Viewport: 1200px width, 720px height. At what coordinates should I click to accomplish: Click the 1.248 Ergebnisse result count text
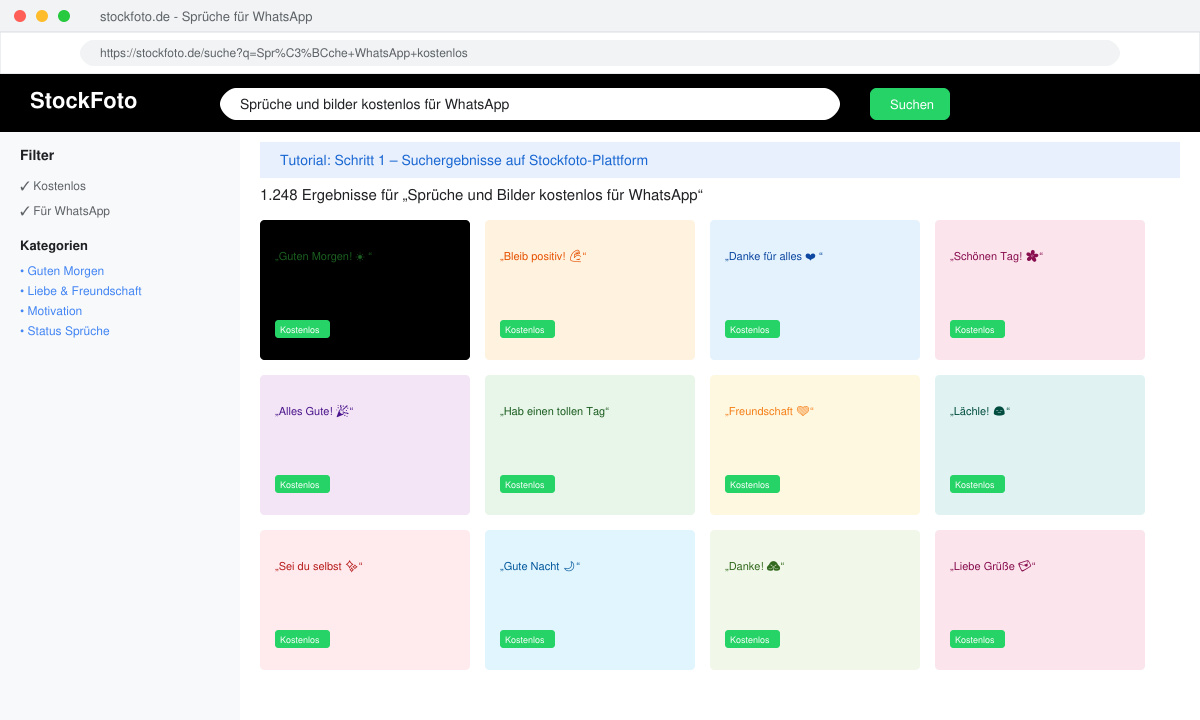482,195
